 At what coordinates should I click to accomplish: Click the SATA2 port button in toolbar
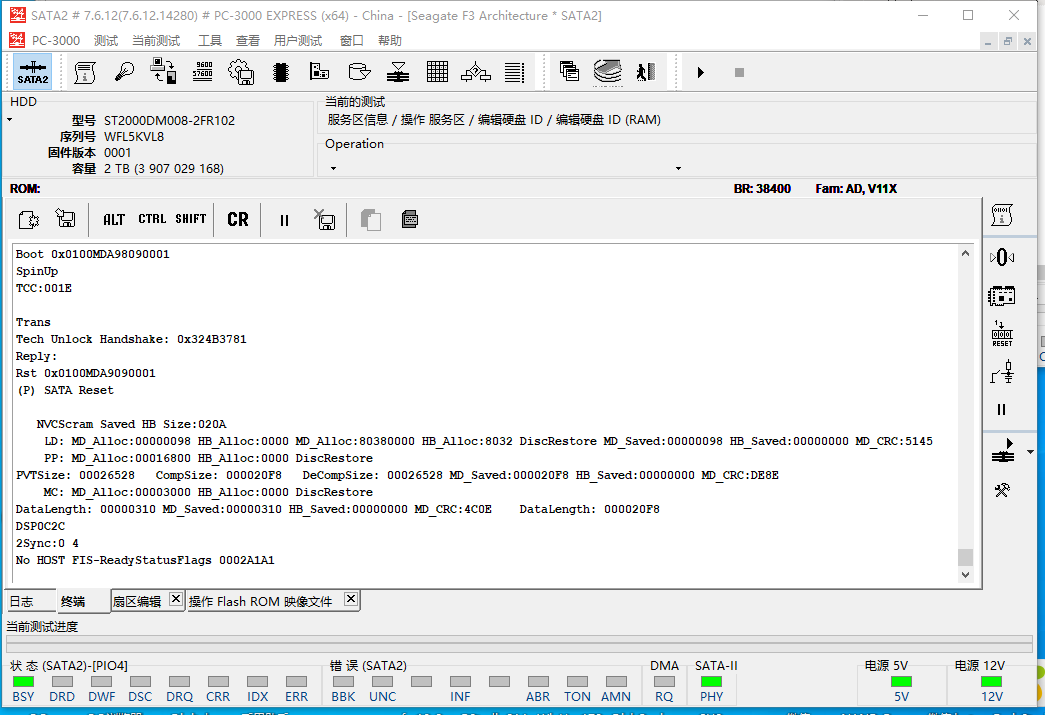(x=33, y=72)
